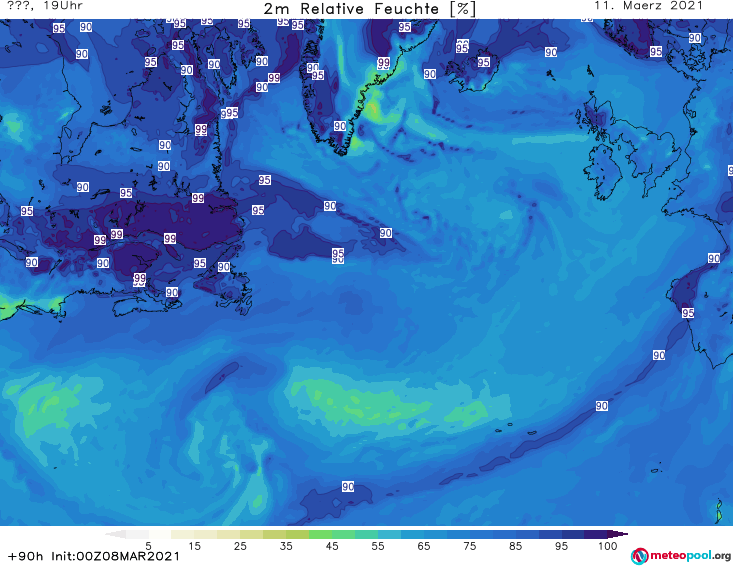The image size is (733, 566).
Task: Click the colorbar legend label '35'
Action: [x=286, y=546]
